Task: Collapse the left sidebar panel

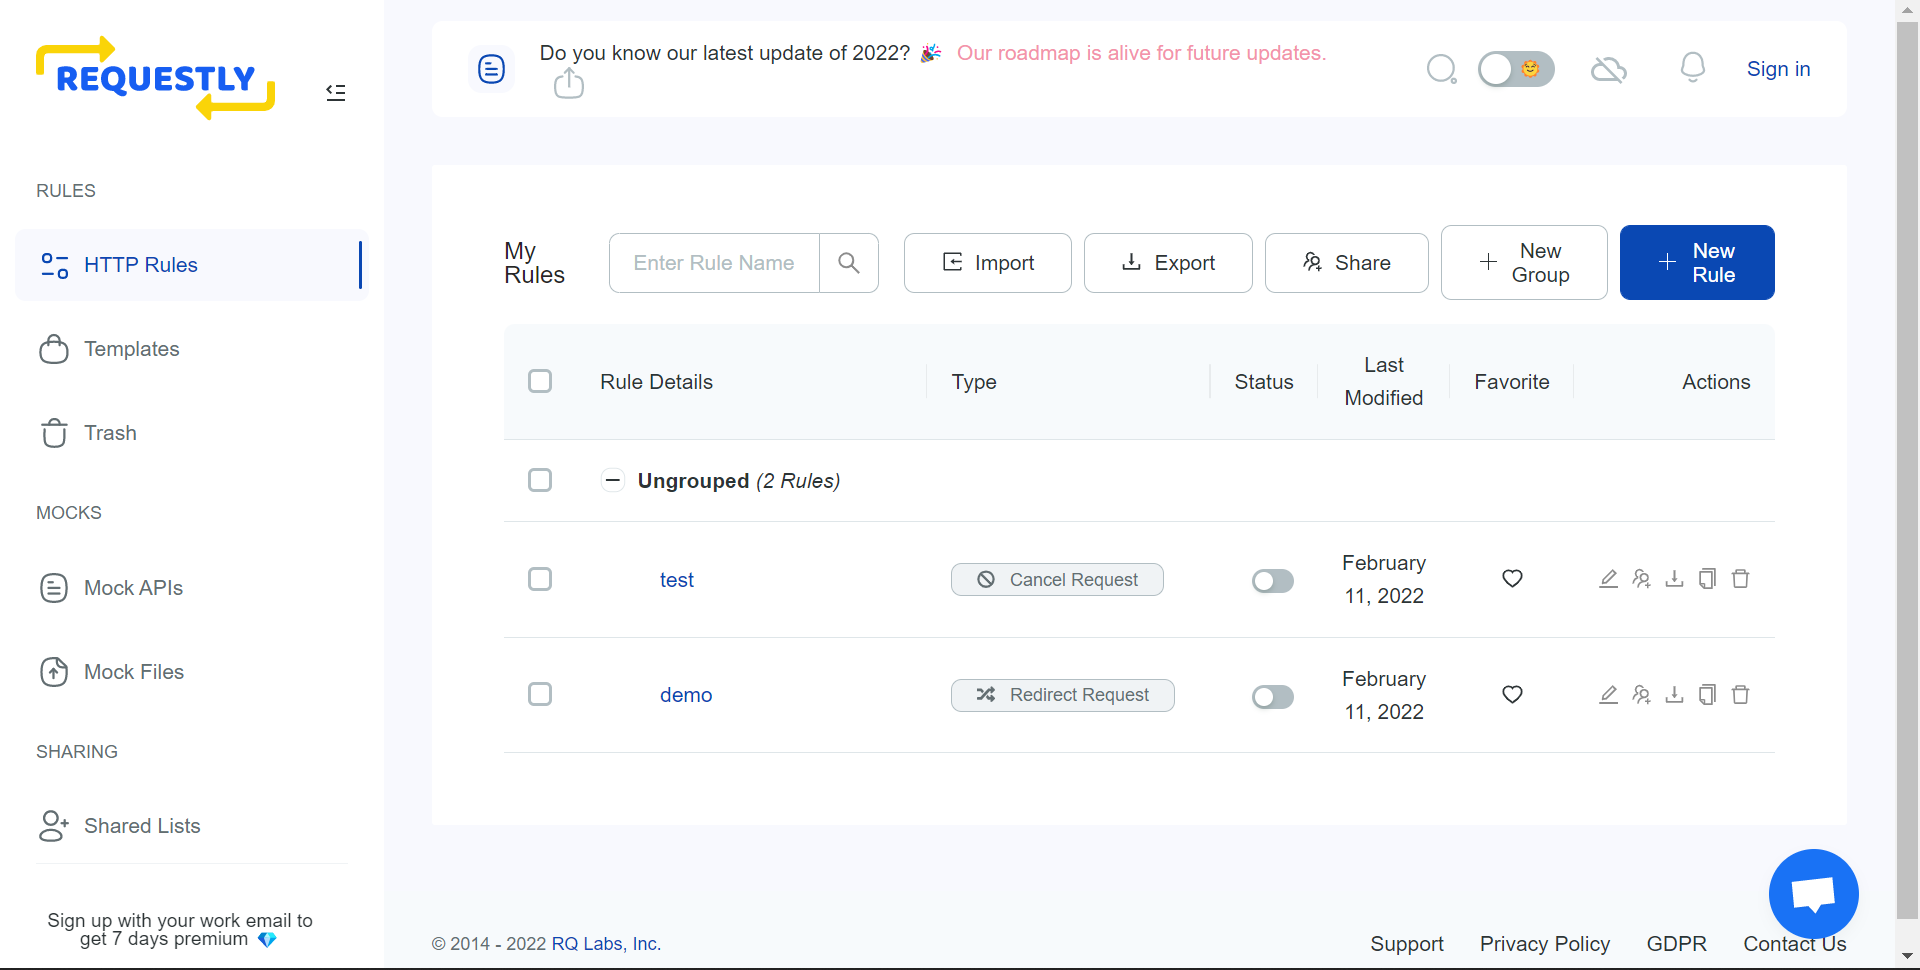Action: (335, 92)
